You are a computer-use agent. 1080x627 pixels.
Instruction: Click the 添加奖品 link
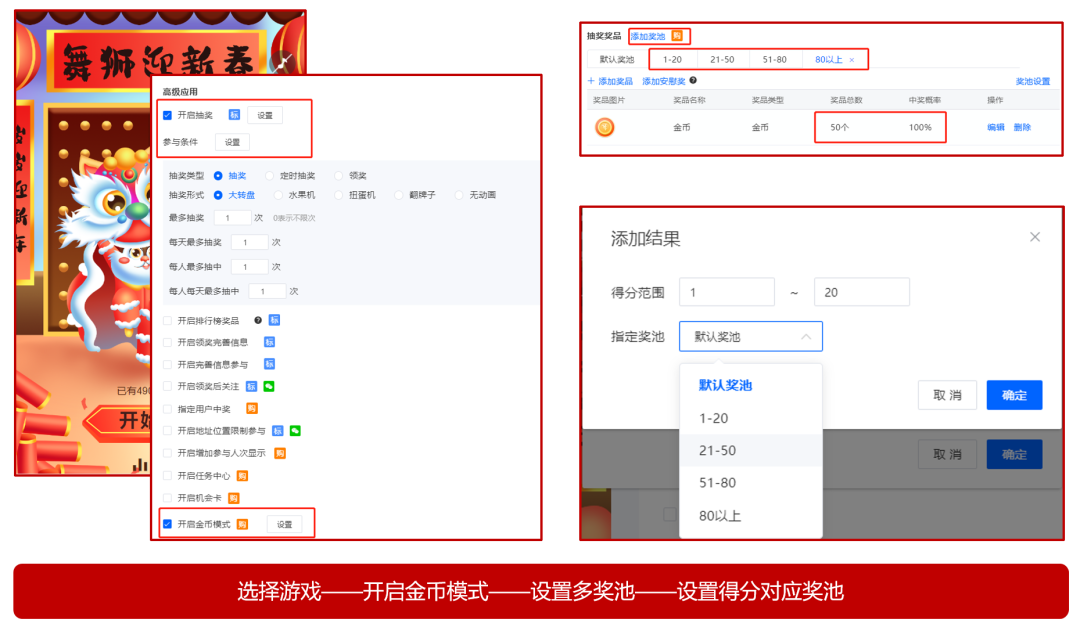click(x=610, y=81)
